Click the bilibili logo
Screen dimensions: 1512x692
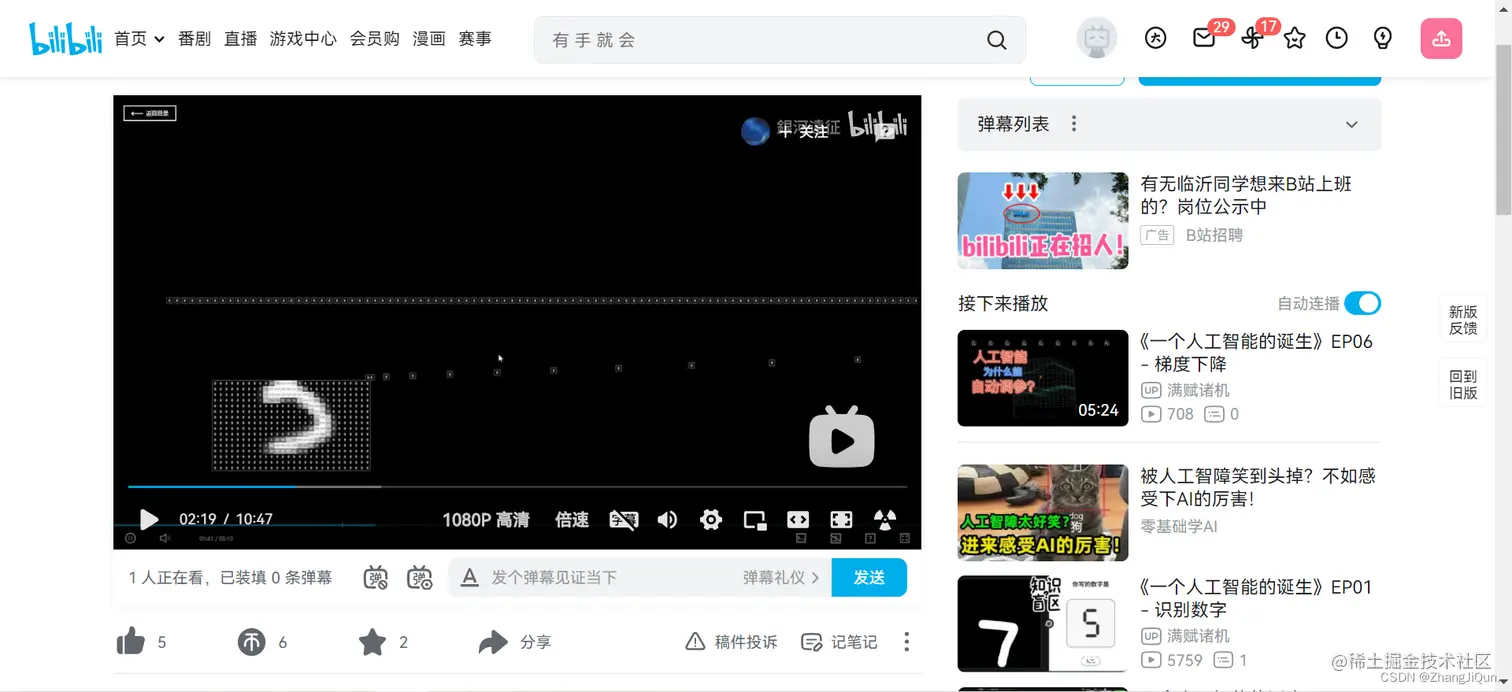pos(66,38)
